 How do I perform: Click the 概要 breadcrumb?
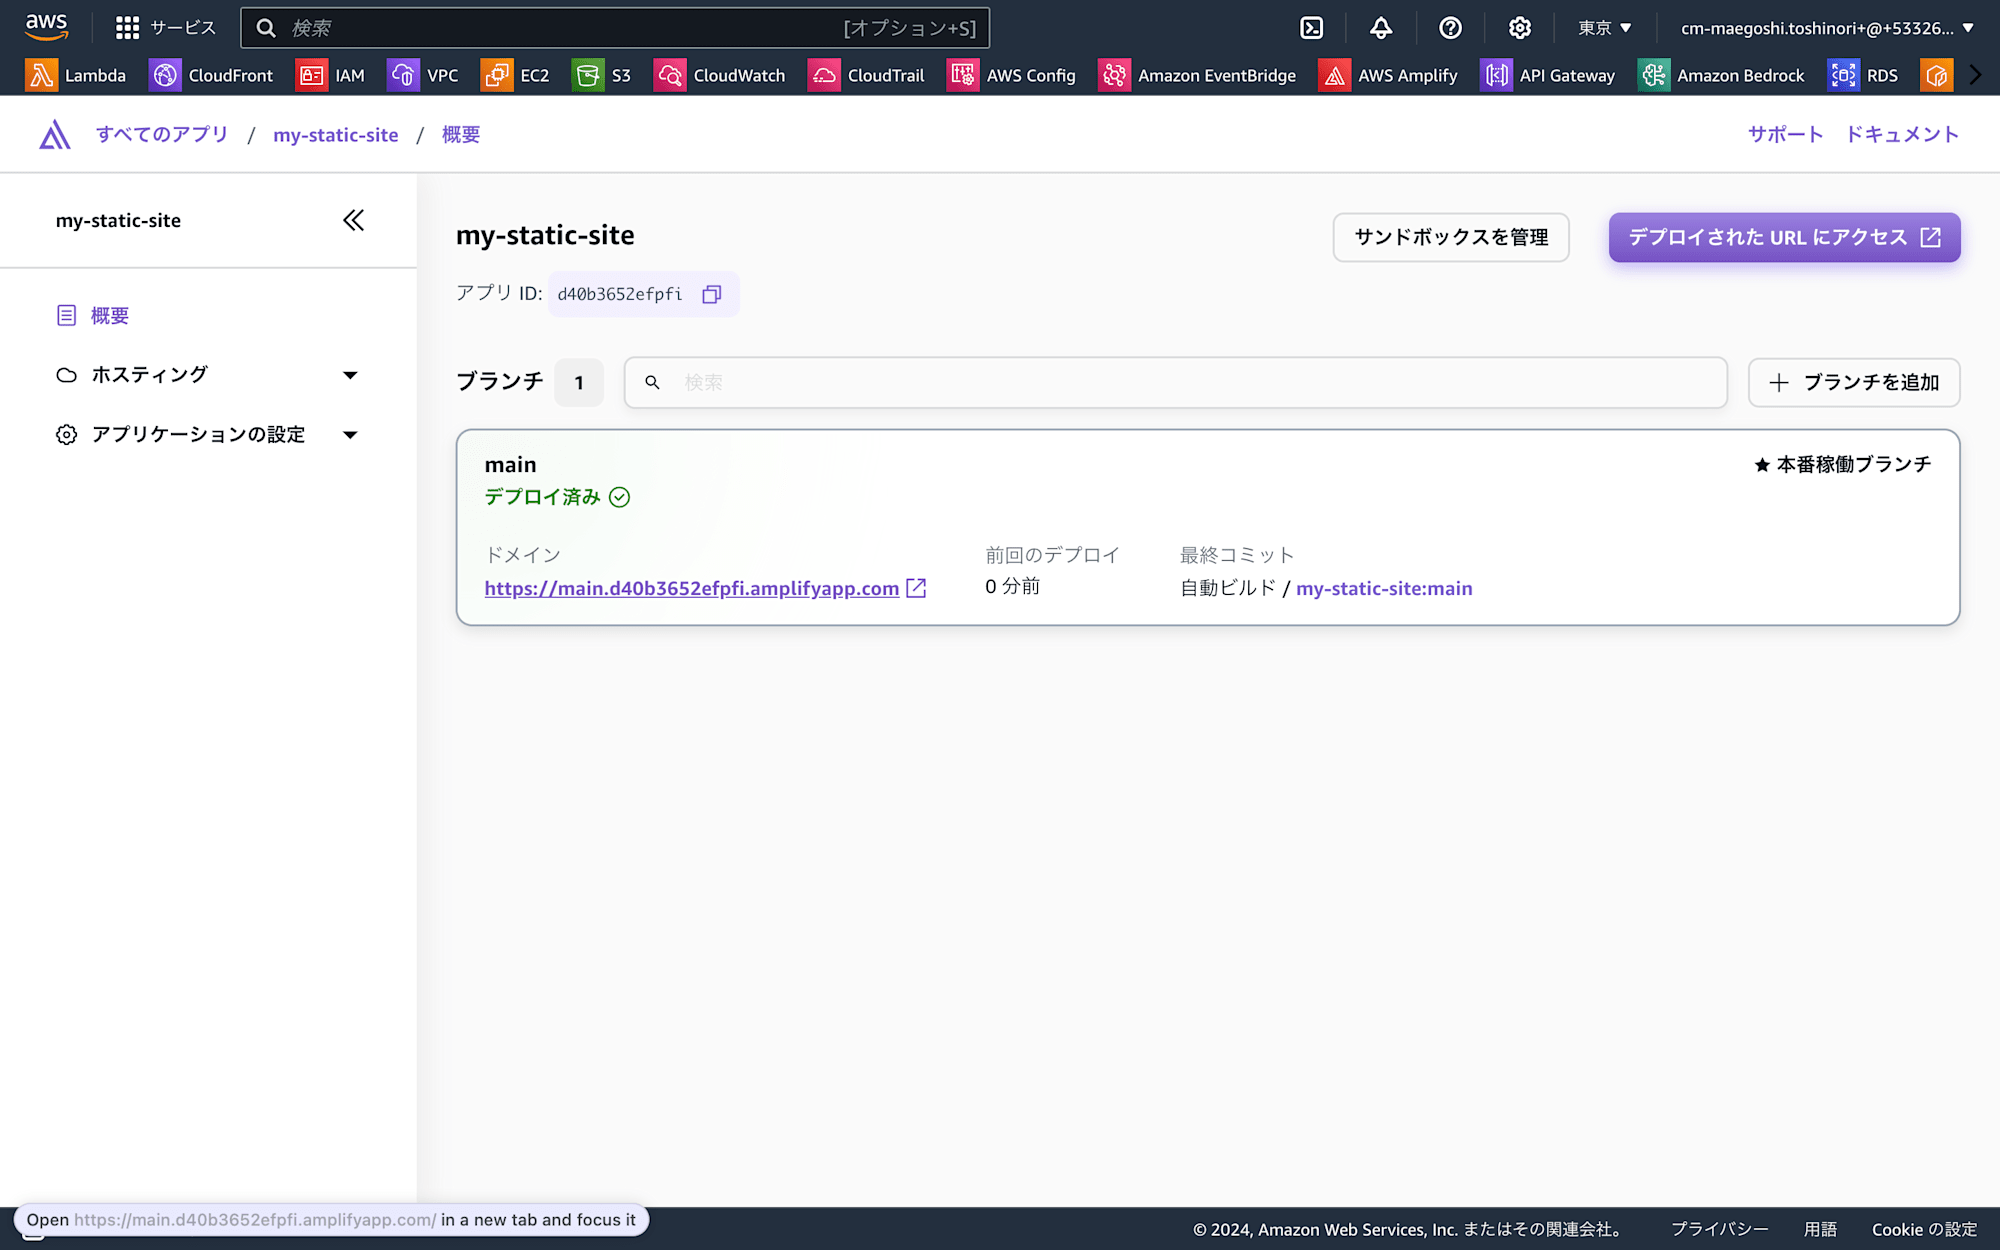tap(461, 134)
